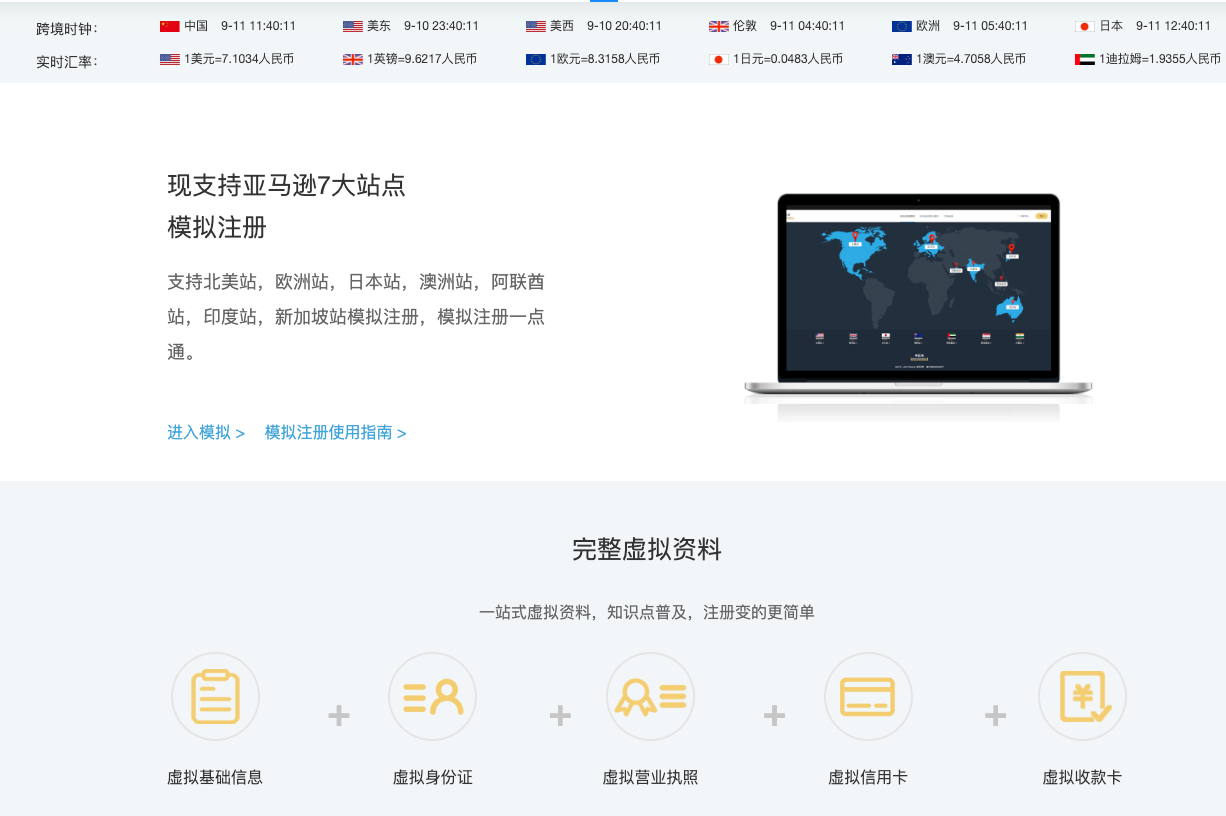Click the clipboard icon for 虚拟基础信息
The image size is (1226, 816).
pyautogui.click(x=215, y=696)
